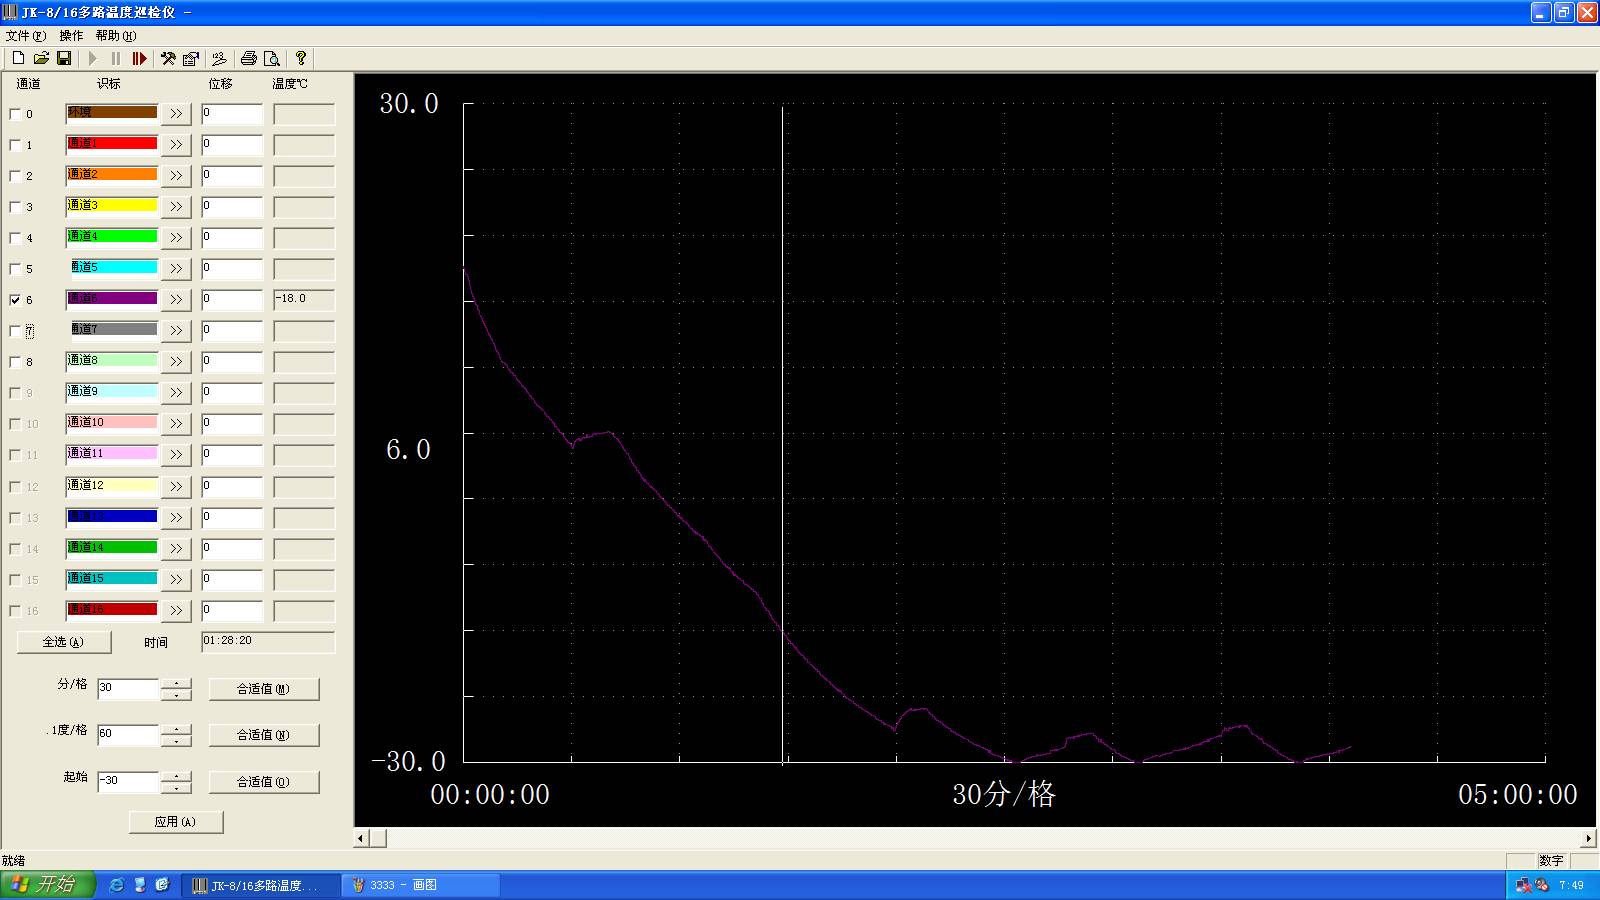Expand channel 1 with its >> button
This screenshot has width=1600, height=900.
(x=176, y=145)
